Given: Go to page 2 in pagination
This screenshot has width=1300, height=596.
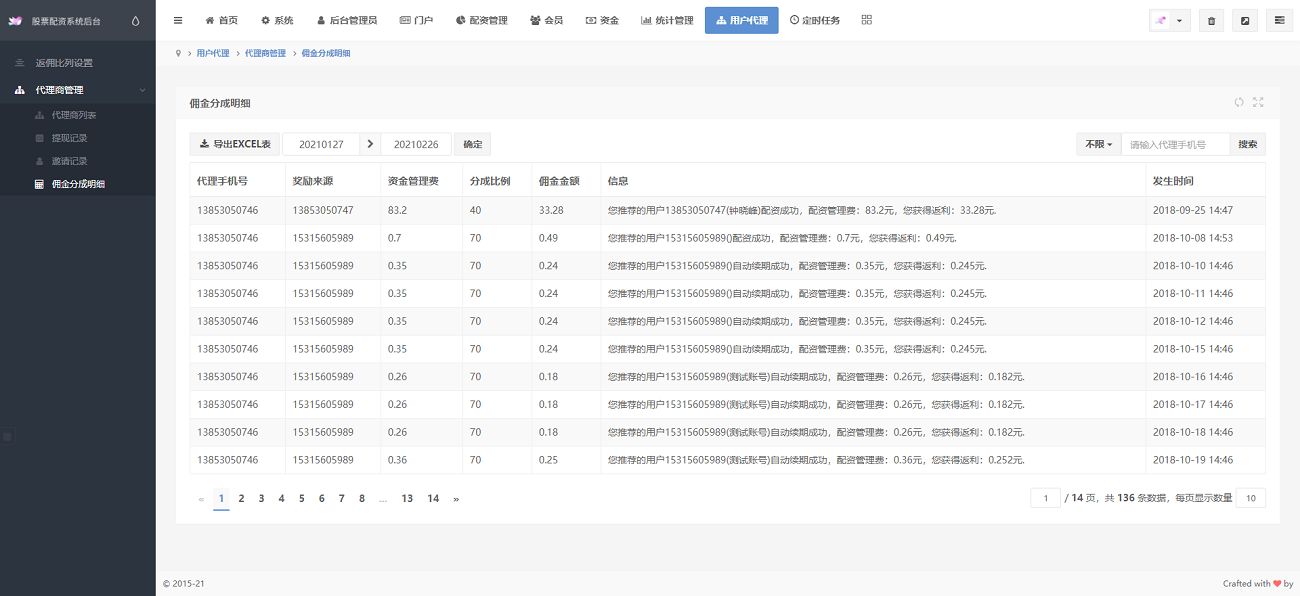Looking at the screenshot, I should (241, 498).
